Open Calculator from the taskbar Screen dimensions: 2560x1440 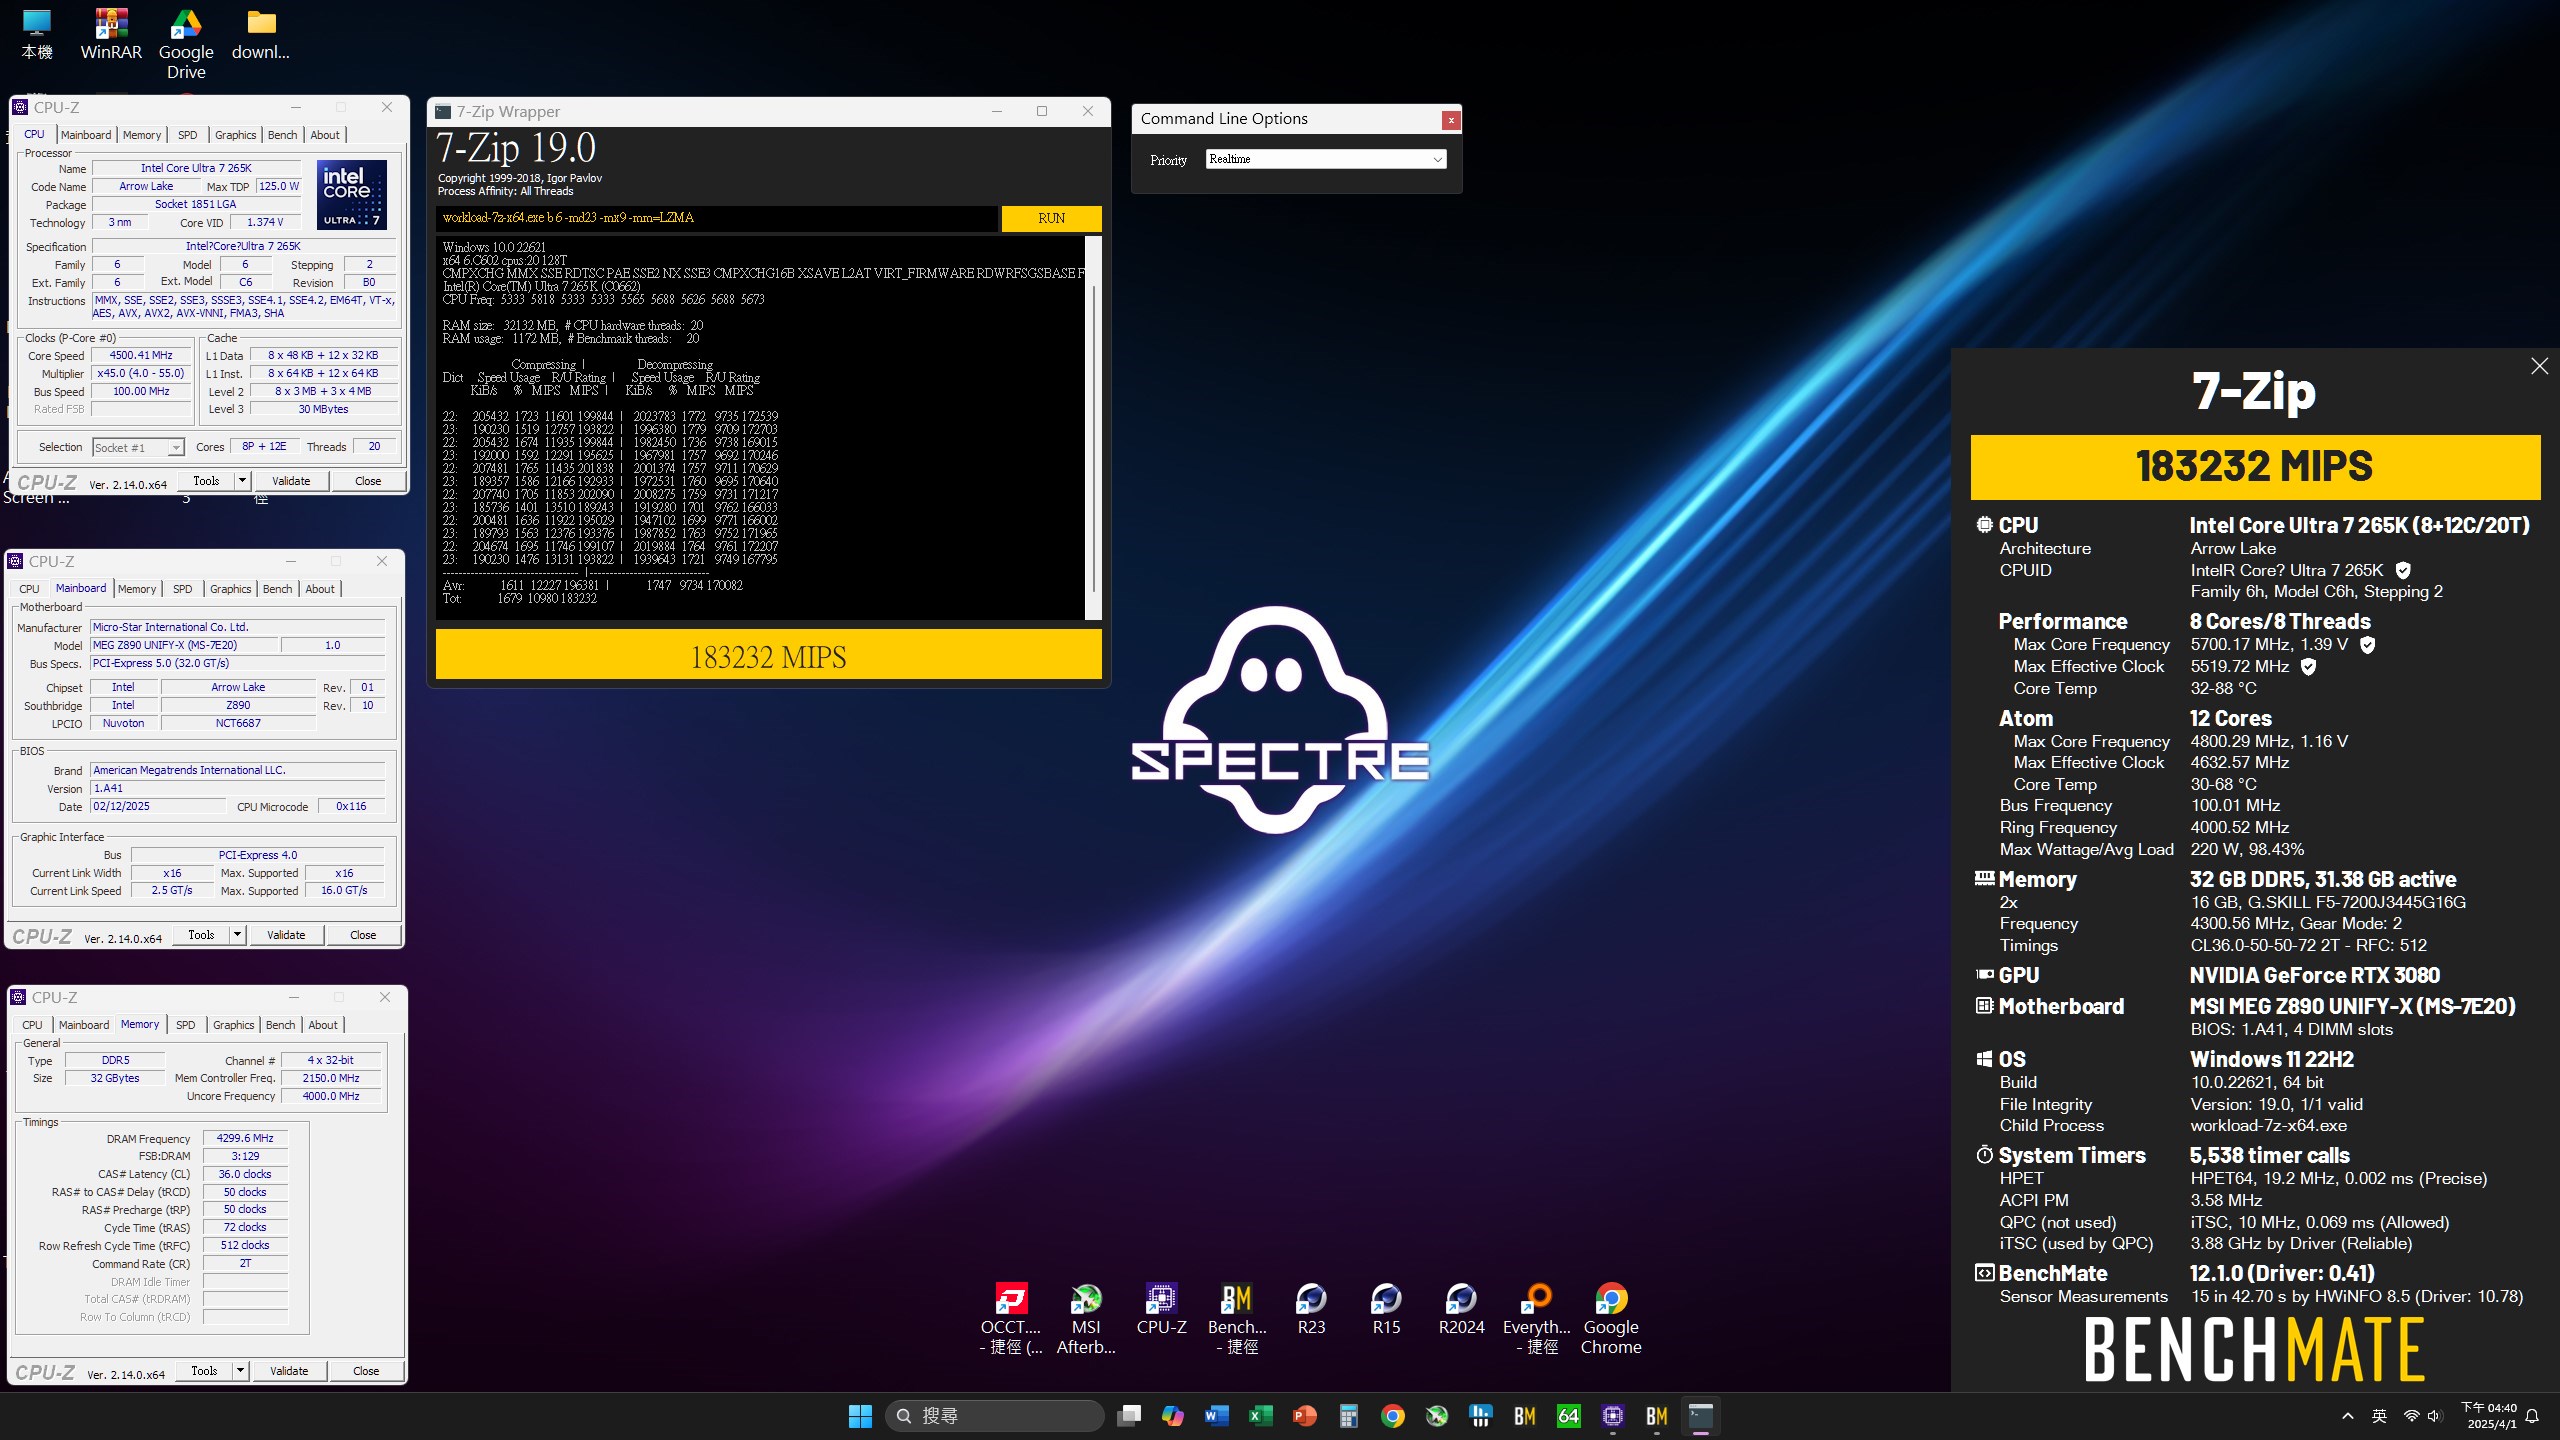(x=1349, y=1416)
